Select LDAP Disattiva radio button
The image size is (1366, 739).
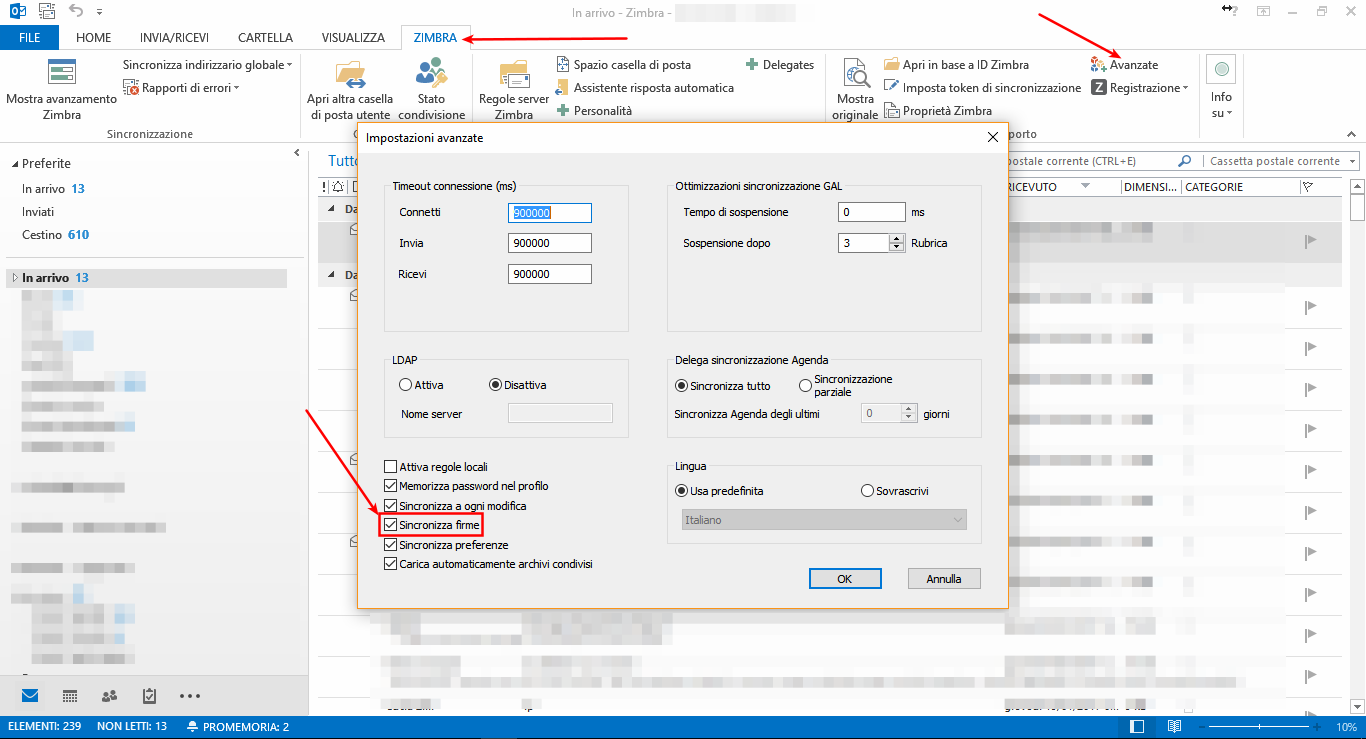[495, 385]
